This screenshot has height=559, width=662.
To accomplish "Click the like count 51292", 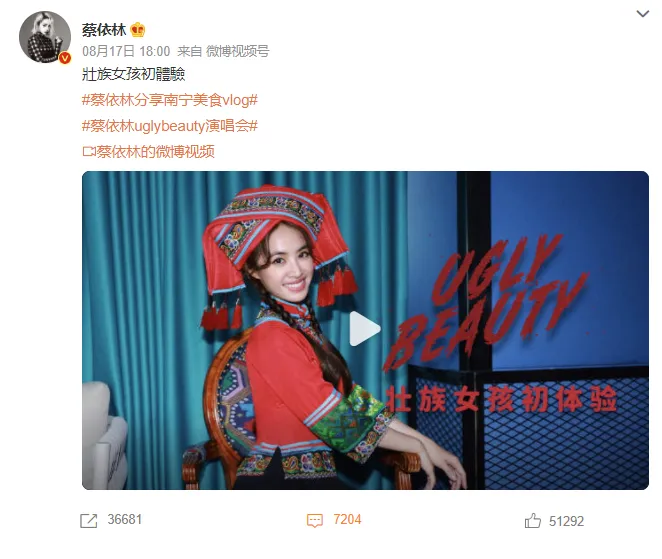I will coord(566,521).
